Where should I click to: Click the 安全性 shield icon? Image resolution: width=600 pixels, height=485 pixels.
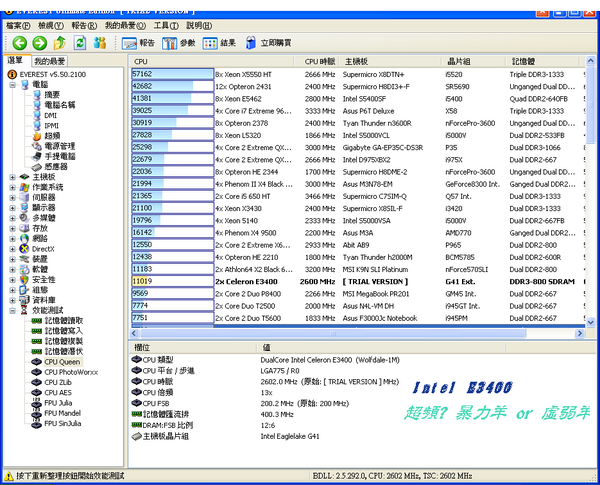(24, 280)
